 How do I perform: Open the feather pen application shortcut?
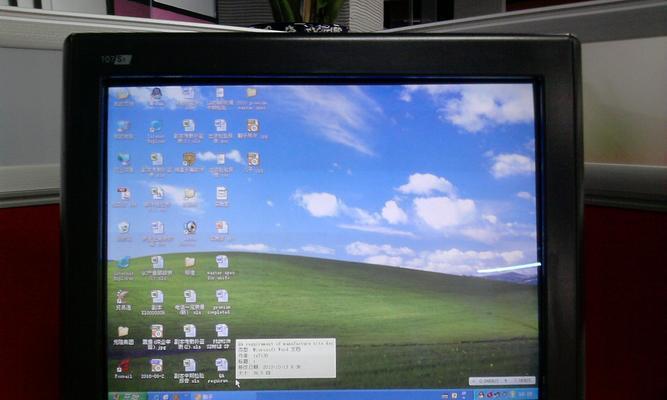(x=123, y=300)
